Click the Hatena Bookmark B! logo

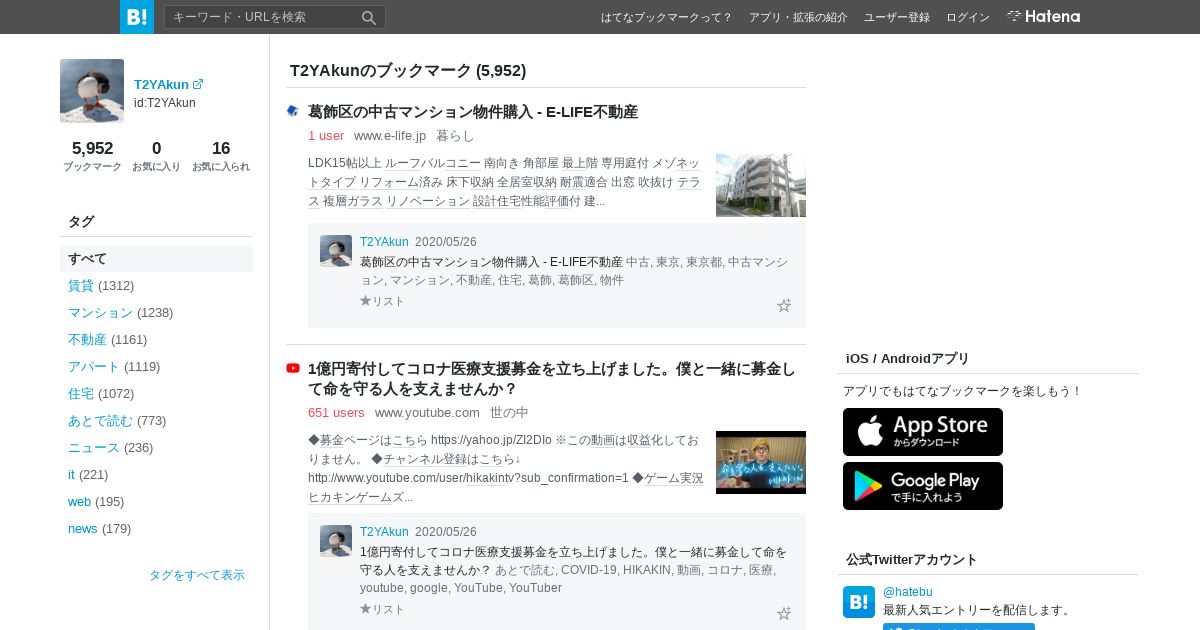137,17
